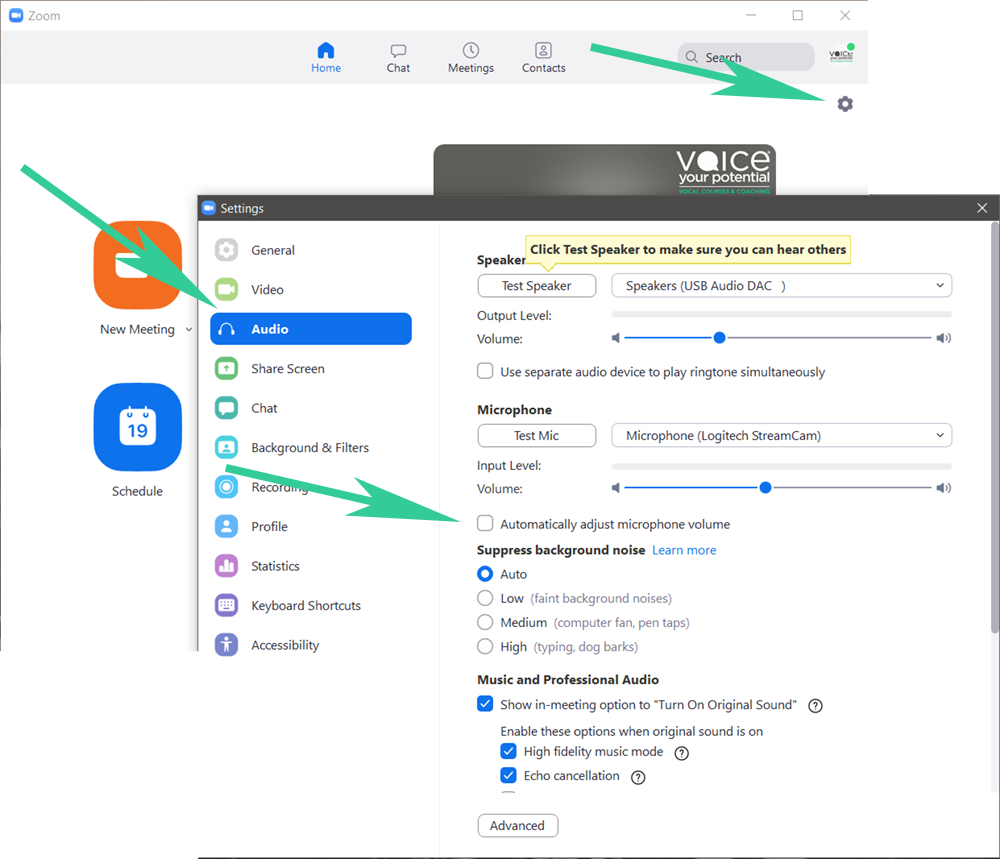Click the Accessibility settings icon
This screenshot has width=1000, height=859.
226,645
